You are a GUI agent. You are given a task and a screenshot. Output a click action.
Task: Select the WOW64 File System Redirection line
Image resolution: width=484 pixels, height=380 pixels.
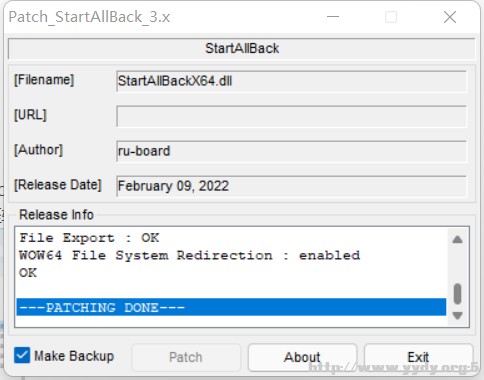click(189, 256)
